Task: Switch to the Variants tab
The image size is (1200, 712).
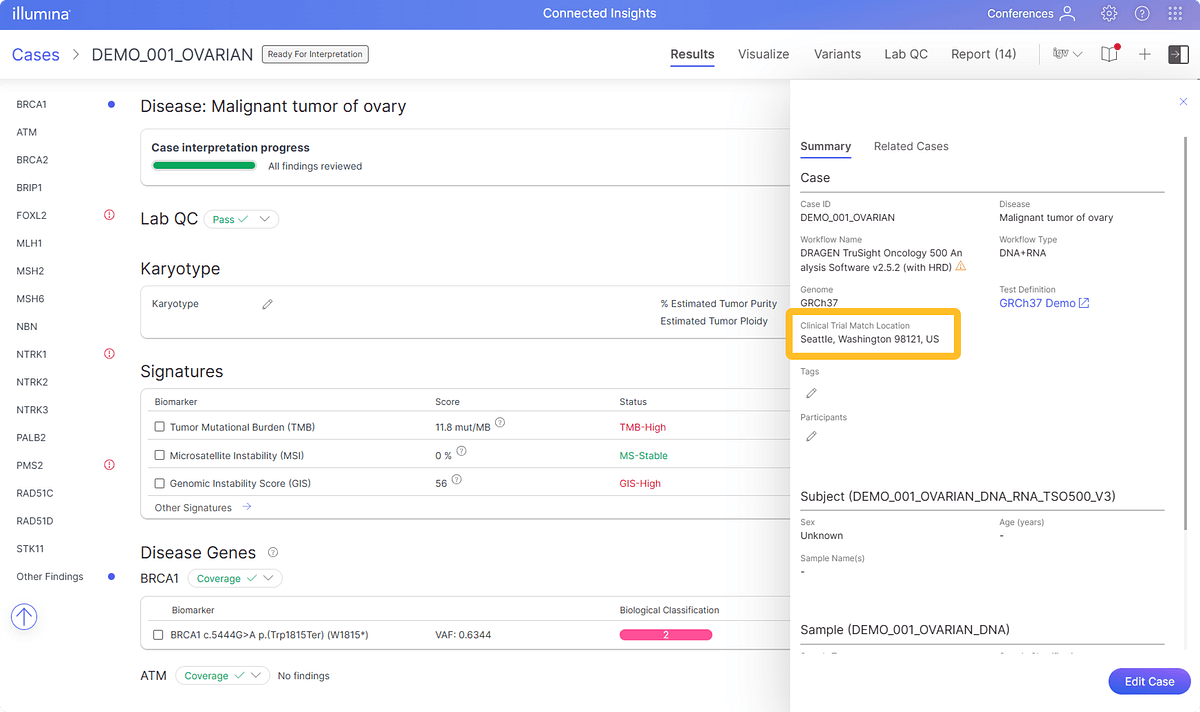Action: 837,54
